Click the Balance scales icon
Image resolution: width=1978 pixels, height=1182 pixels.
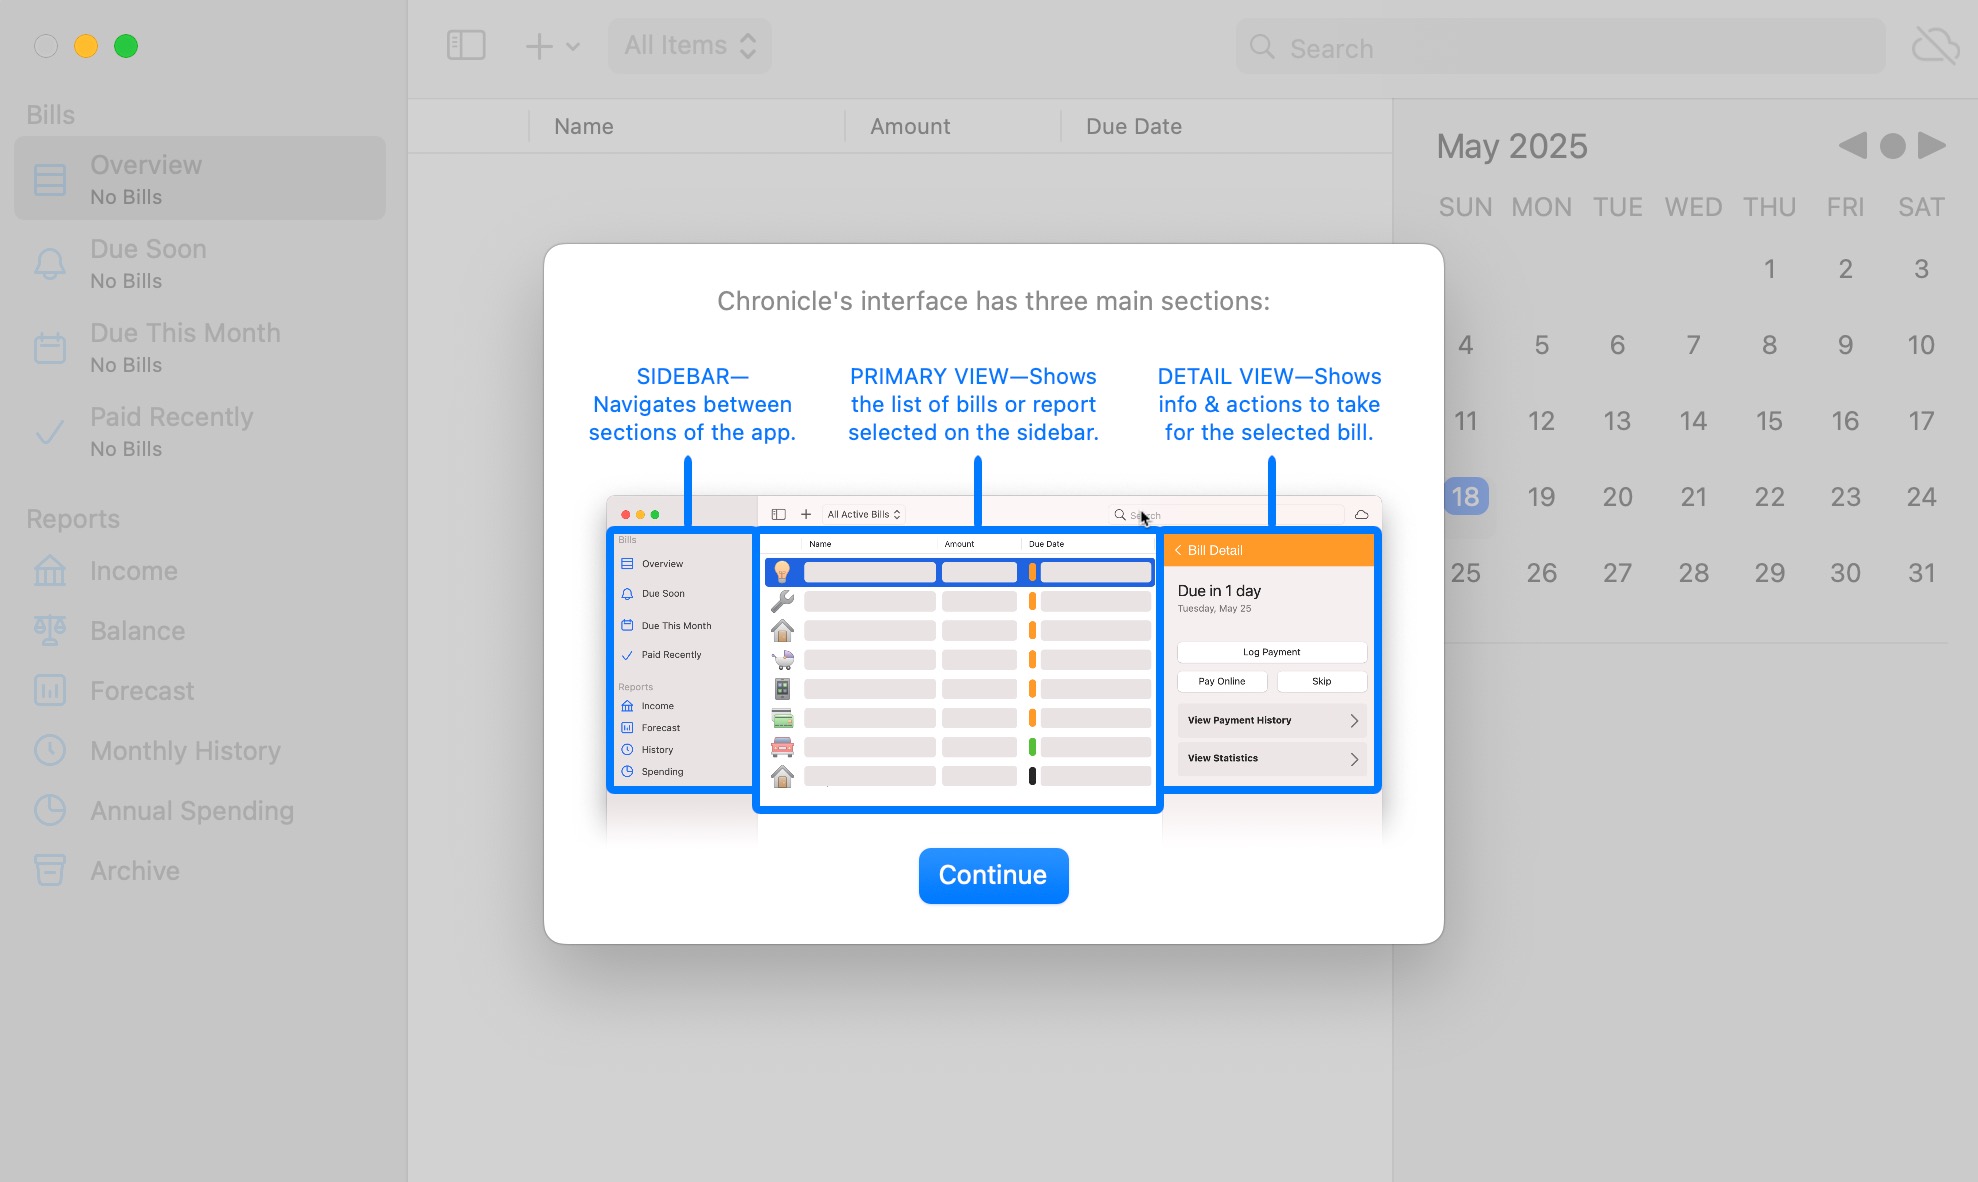point(50,630)
